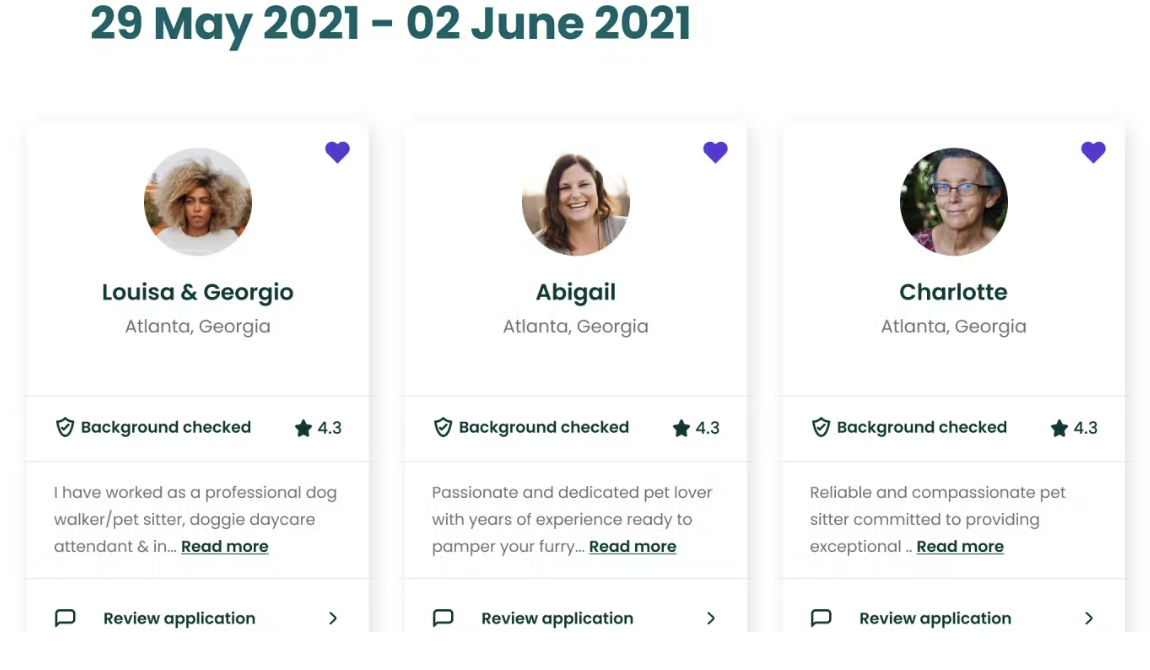1150x670 pixels.
Task: Expand Louisa & Georgio's application with the chevron
Action: point(333,619)
